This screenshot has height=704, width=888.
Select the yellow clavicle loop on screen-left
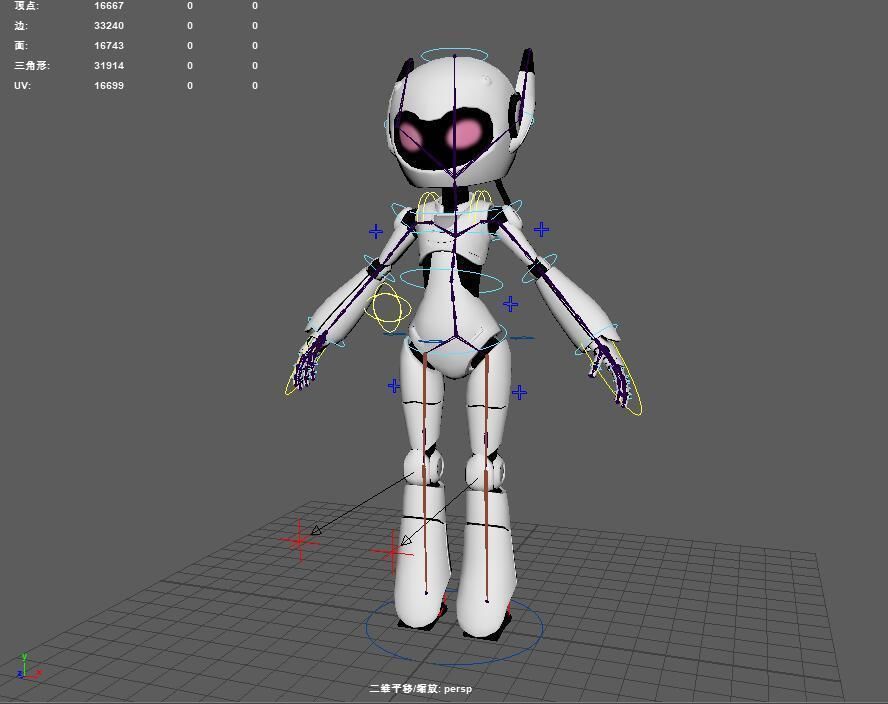pyautogui.click(x=428, y=207)
